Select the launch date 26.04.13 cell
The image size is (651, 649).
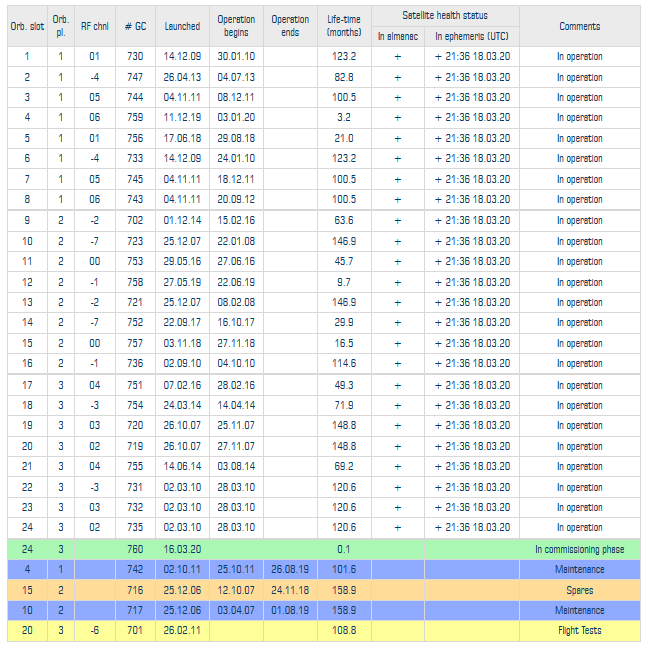click(182, 77)
